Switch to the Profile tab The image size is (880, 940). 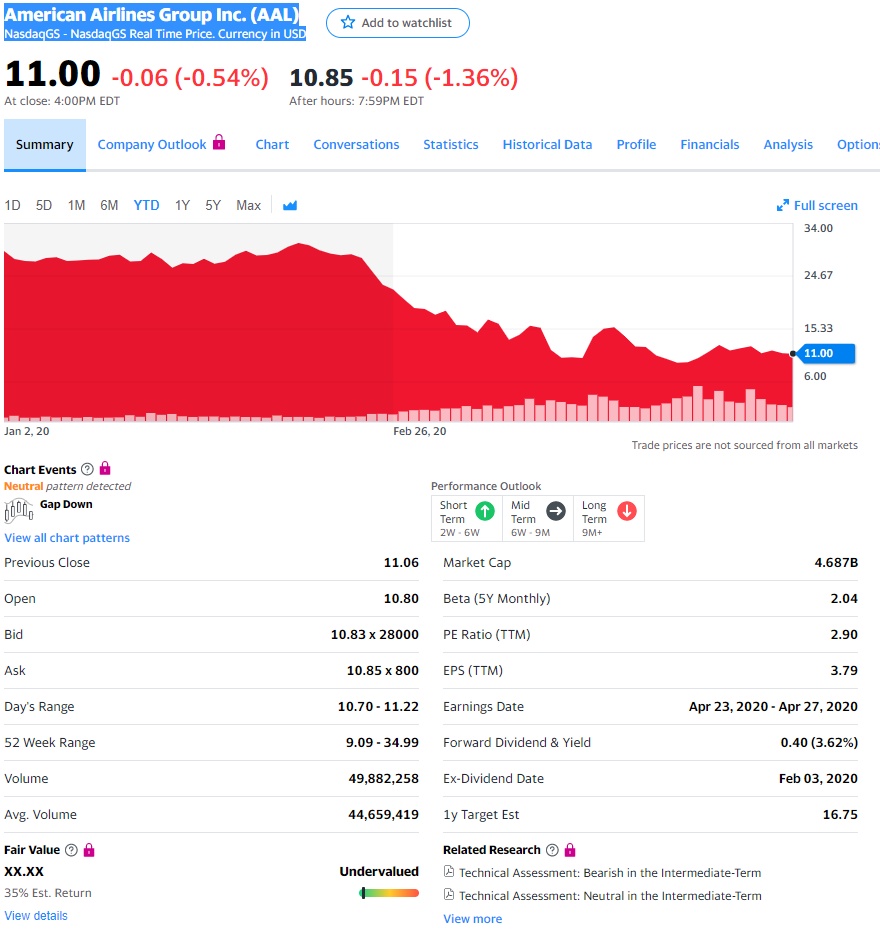[636, 144]
